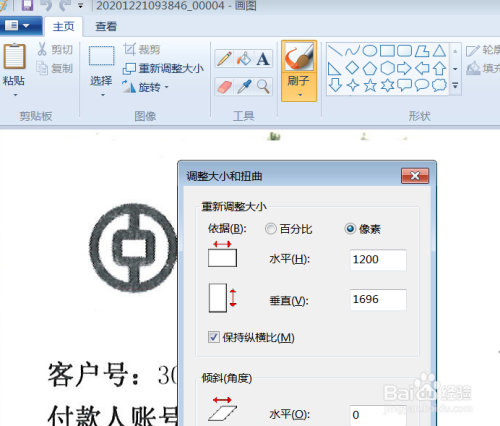Select the Cloud callout shape
Viewport: 500px width, 426px height.
pos(439,85)
